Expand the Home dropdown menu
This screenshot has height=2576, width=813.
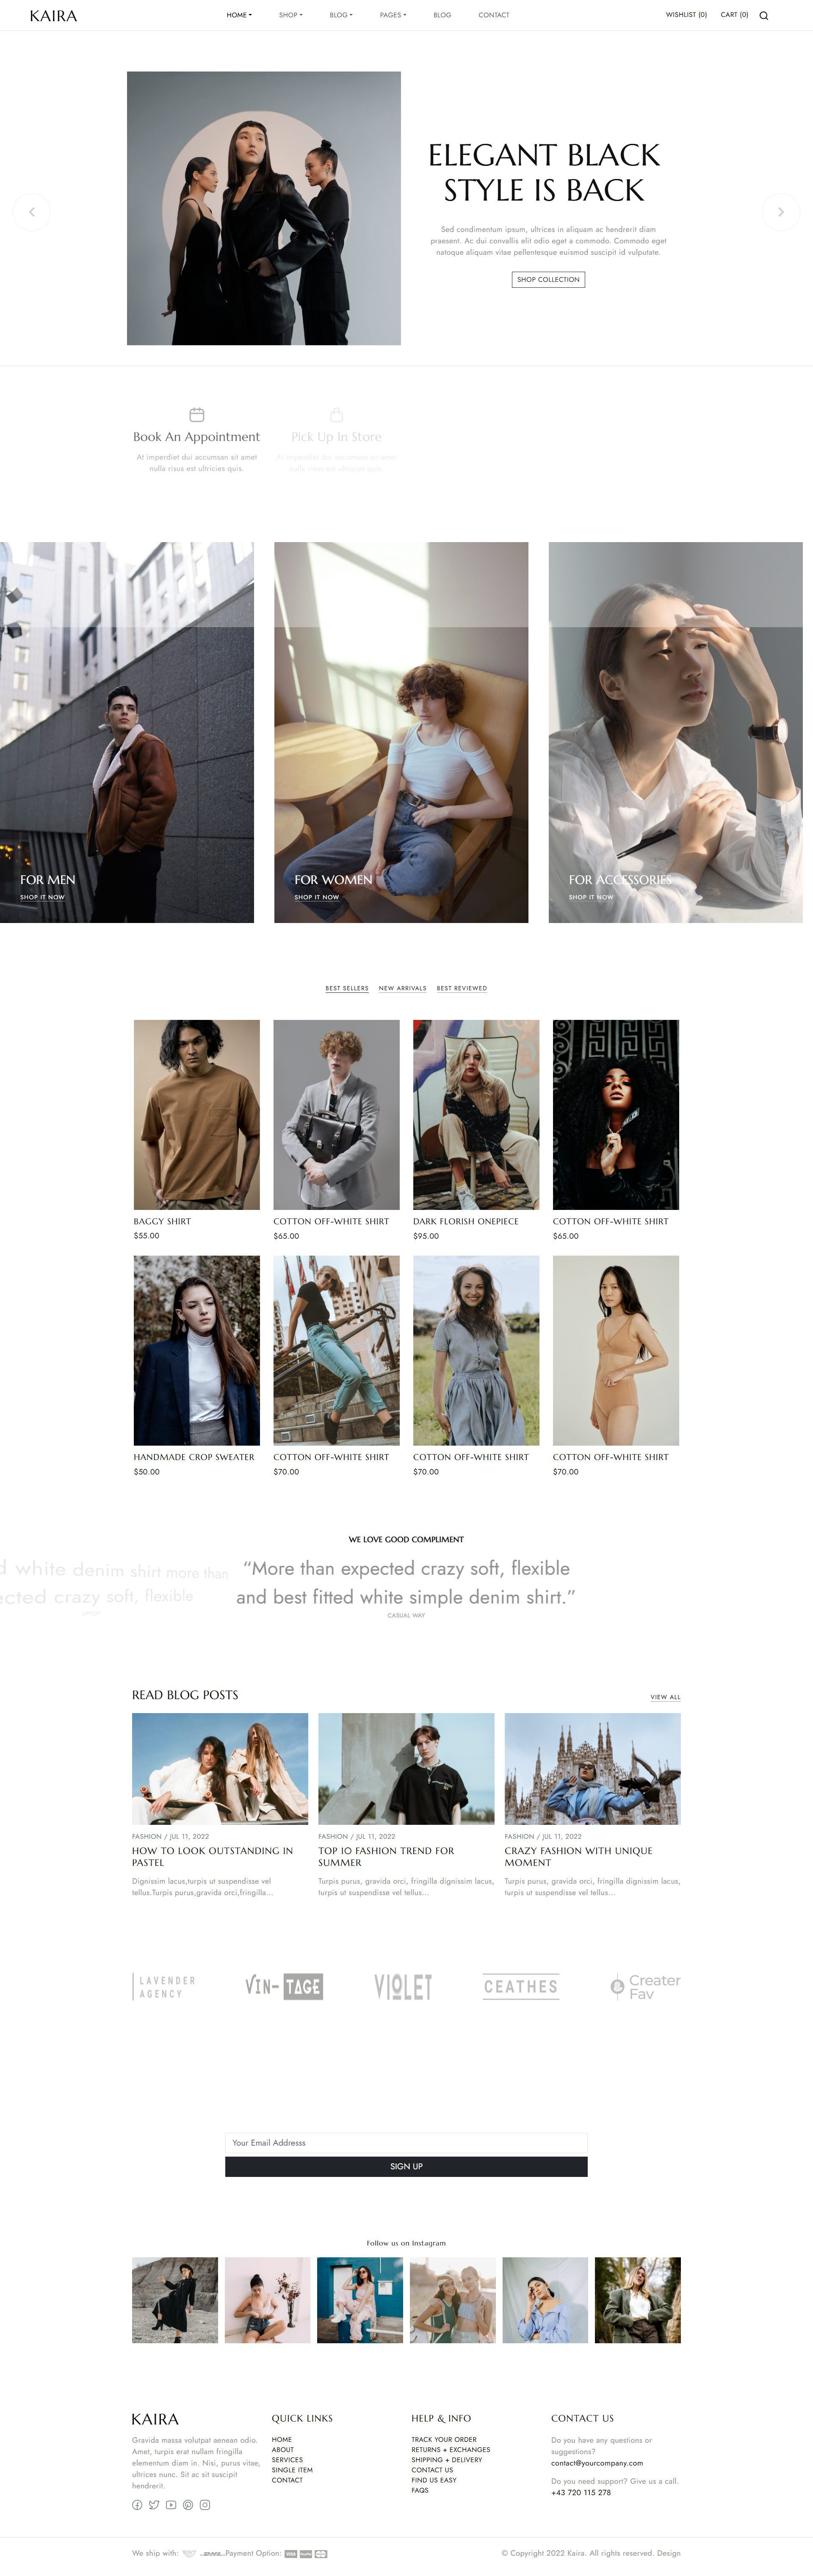pyautogui.click(x=239, y=15)
